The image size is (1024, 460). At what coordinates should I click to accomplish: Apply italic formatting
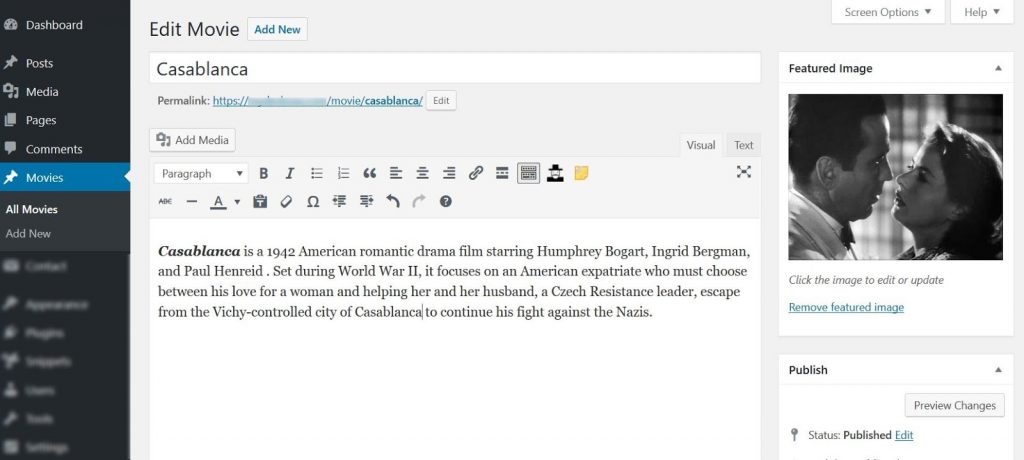(x=290, y=173)
